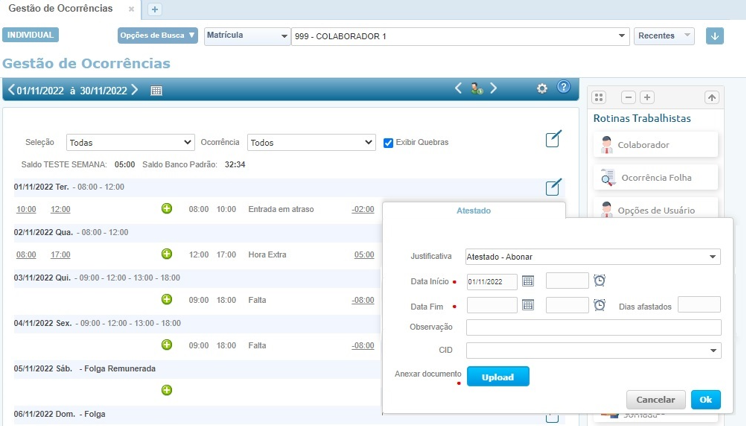Image resolution: width=746 pixels, height=426 pixels.
Task: Uncheck the Exibir Quebras checkbox
Action: click(389, 142)
